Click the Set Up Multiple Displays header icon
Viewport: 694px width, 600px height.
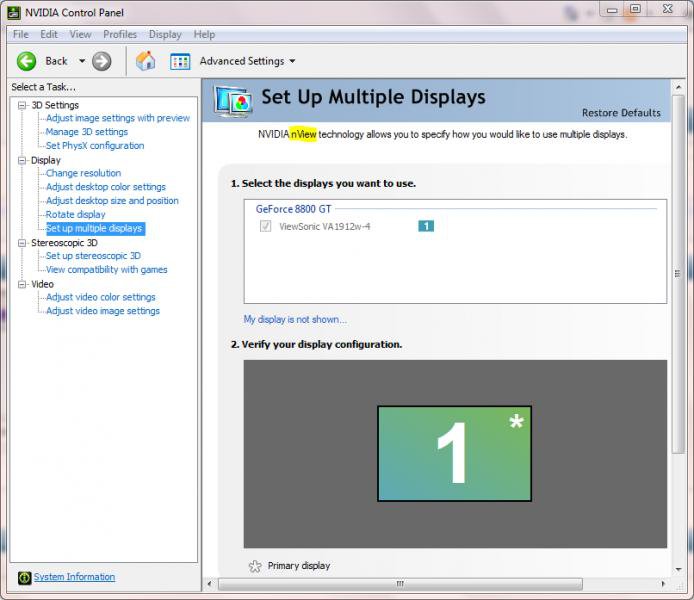(x=233, y=101)
